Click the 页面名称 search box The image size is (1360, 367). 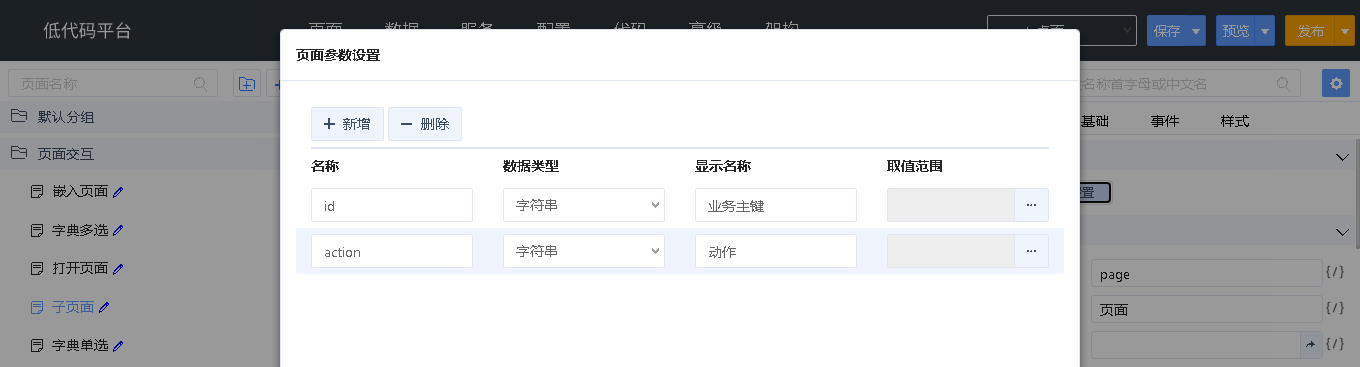coord(113,84)
